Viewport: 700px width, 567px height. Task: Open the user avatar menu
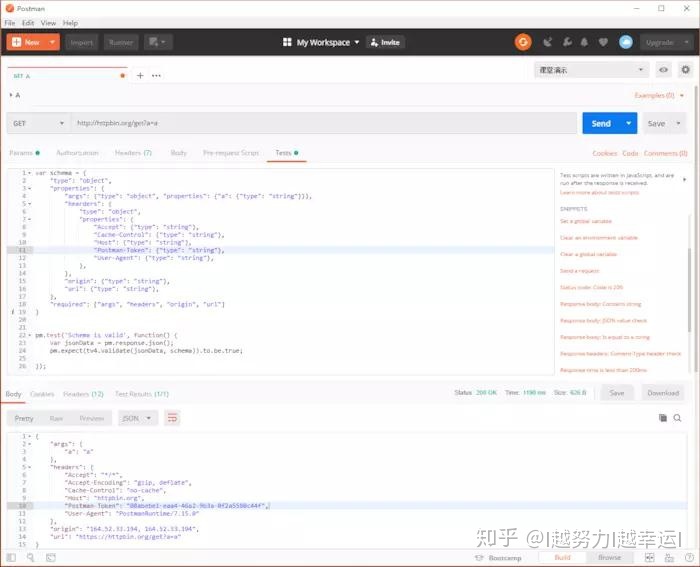pyautogui.click(x=625, y=42)
